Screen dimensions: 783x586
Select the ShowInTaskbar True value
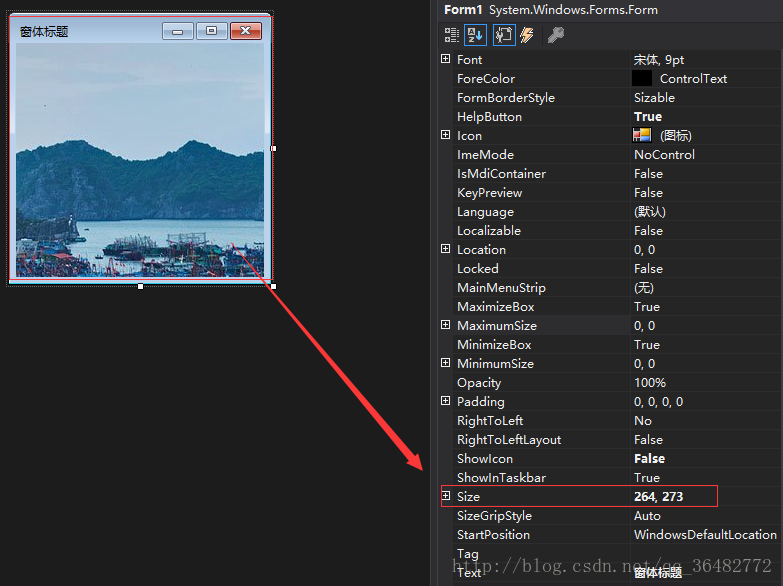(647, 478)
